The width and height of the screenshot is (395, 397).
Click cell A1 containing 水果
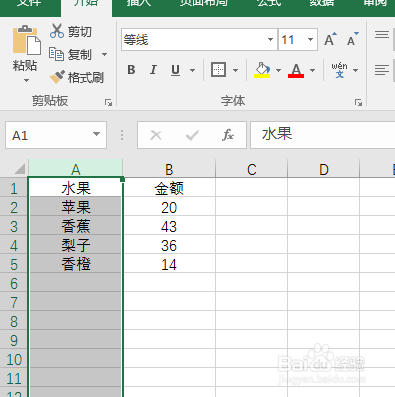pos(76,188)
